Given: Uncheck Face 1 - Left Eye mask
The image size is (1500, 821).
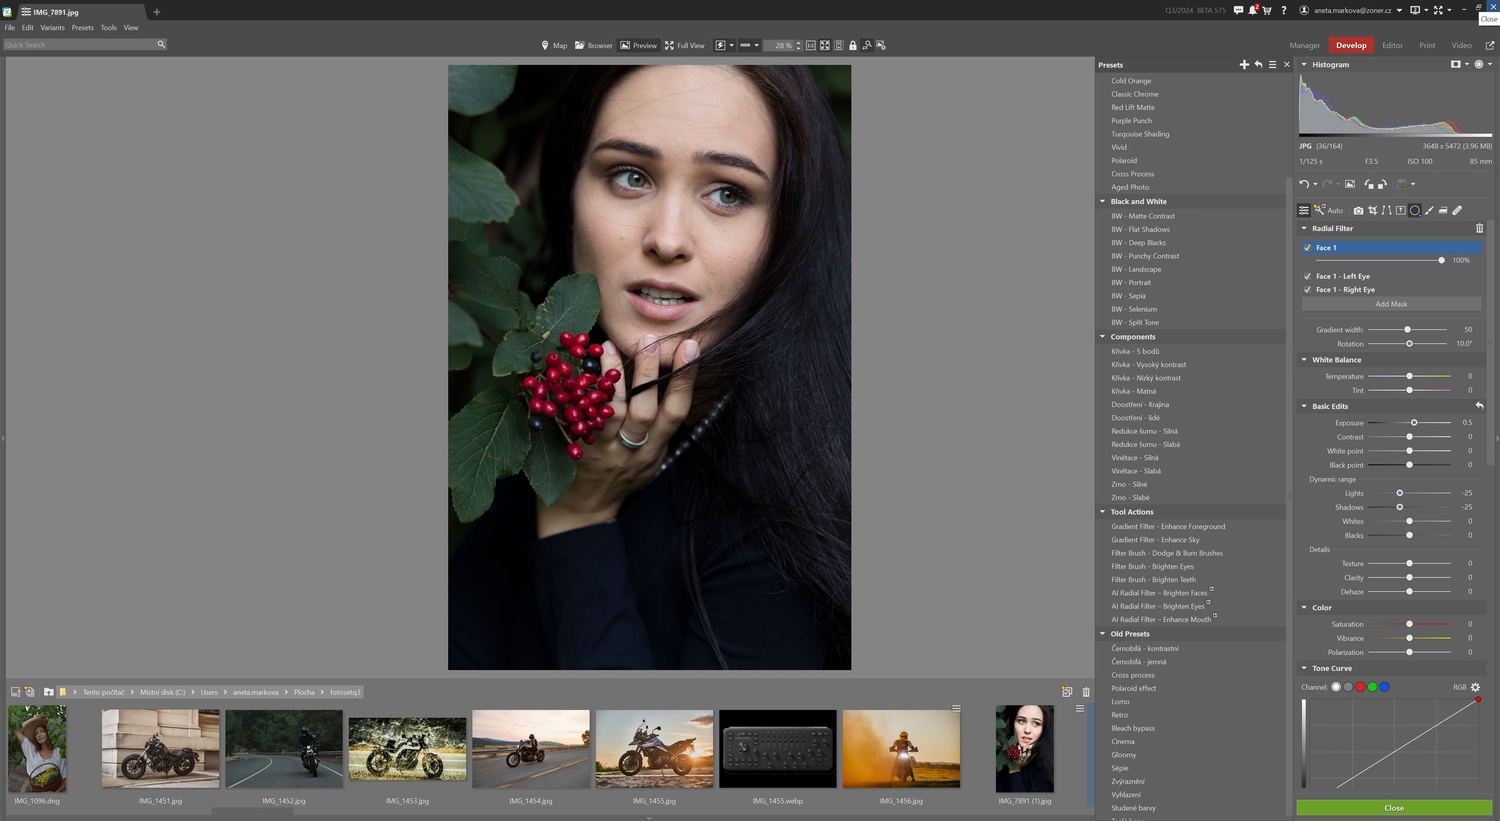Looking at the screenshot, I should click(1307, 276).
